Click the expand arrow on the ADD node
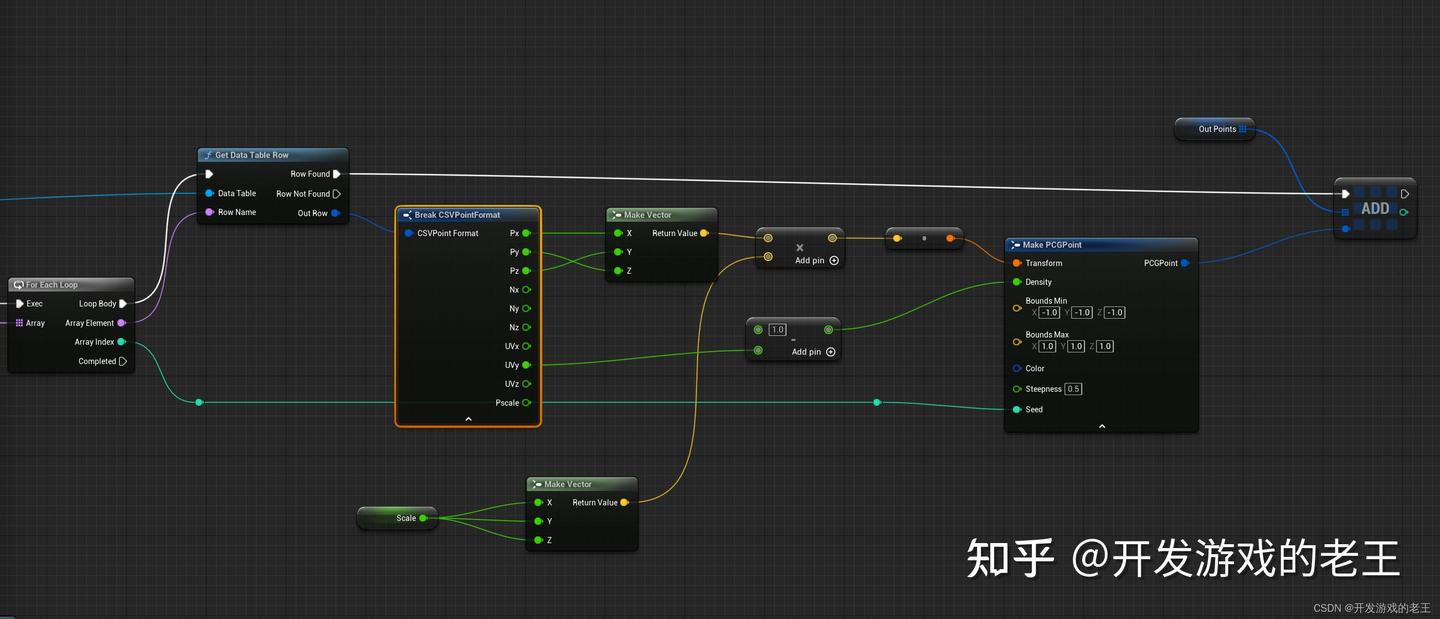The height and width of the screenshot is (619, 1440). click(x=1404, y=194)
